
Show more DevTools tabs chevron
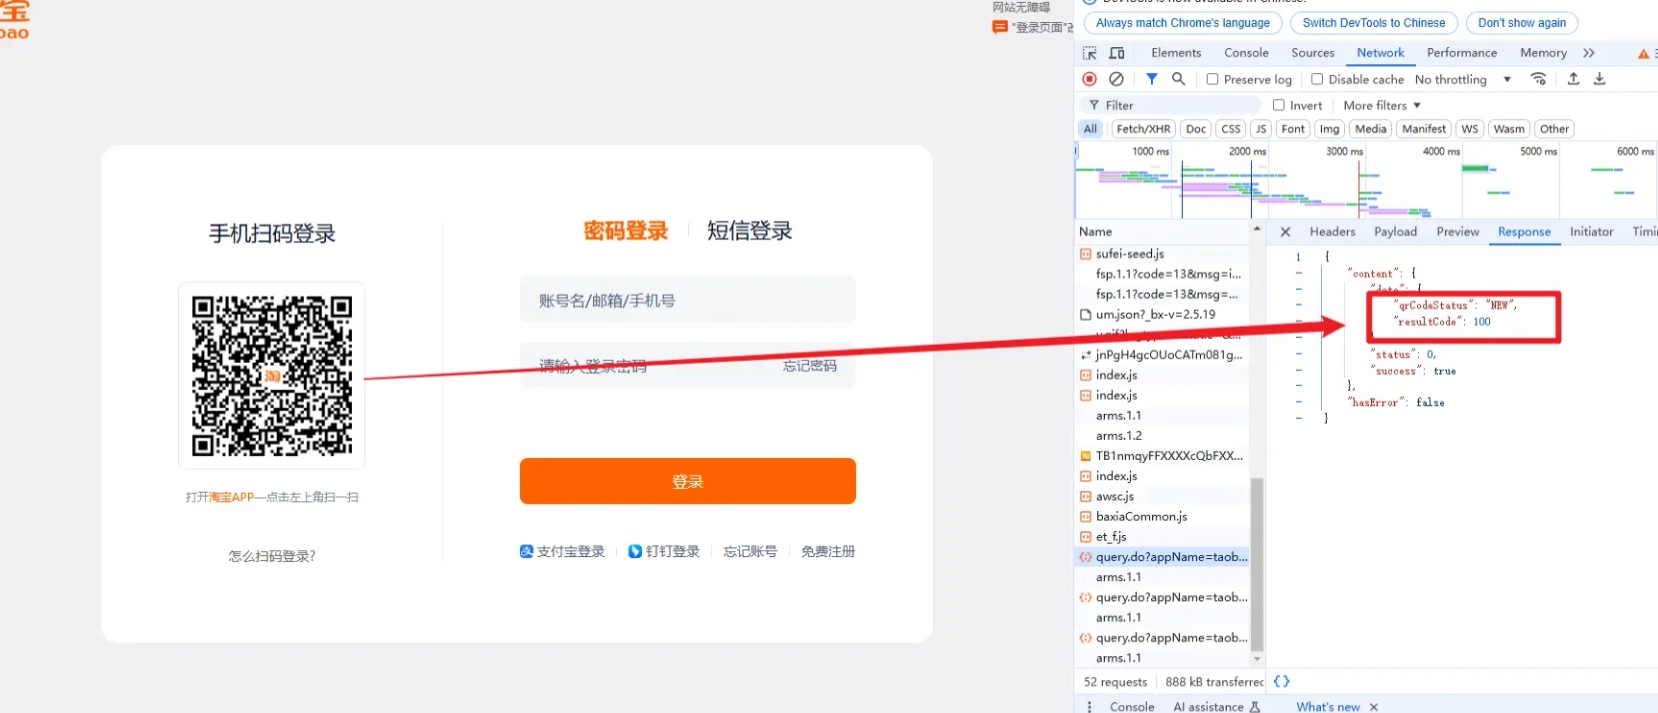pos(1589,53)
